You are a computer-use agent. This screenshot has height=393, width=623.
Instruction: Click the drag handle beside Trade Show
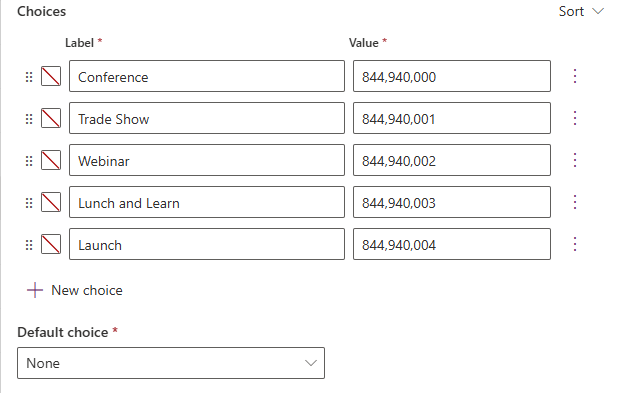tap(29, 119)
